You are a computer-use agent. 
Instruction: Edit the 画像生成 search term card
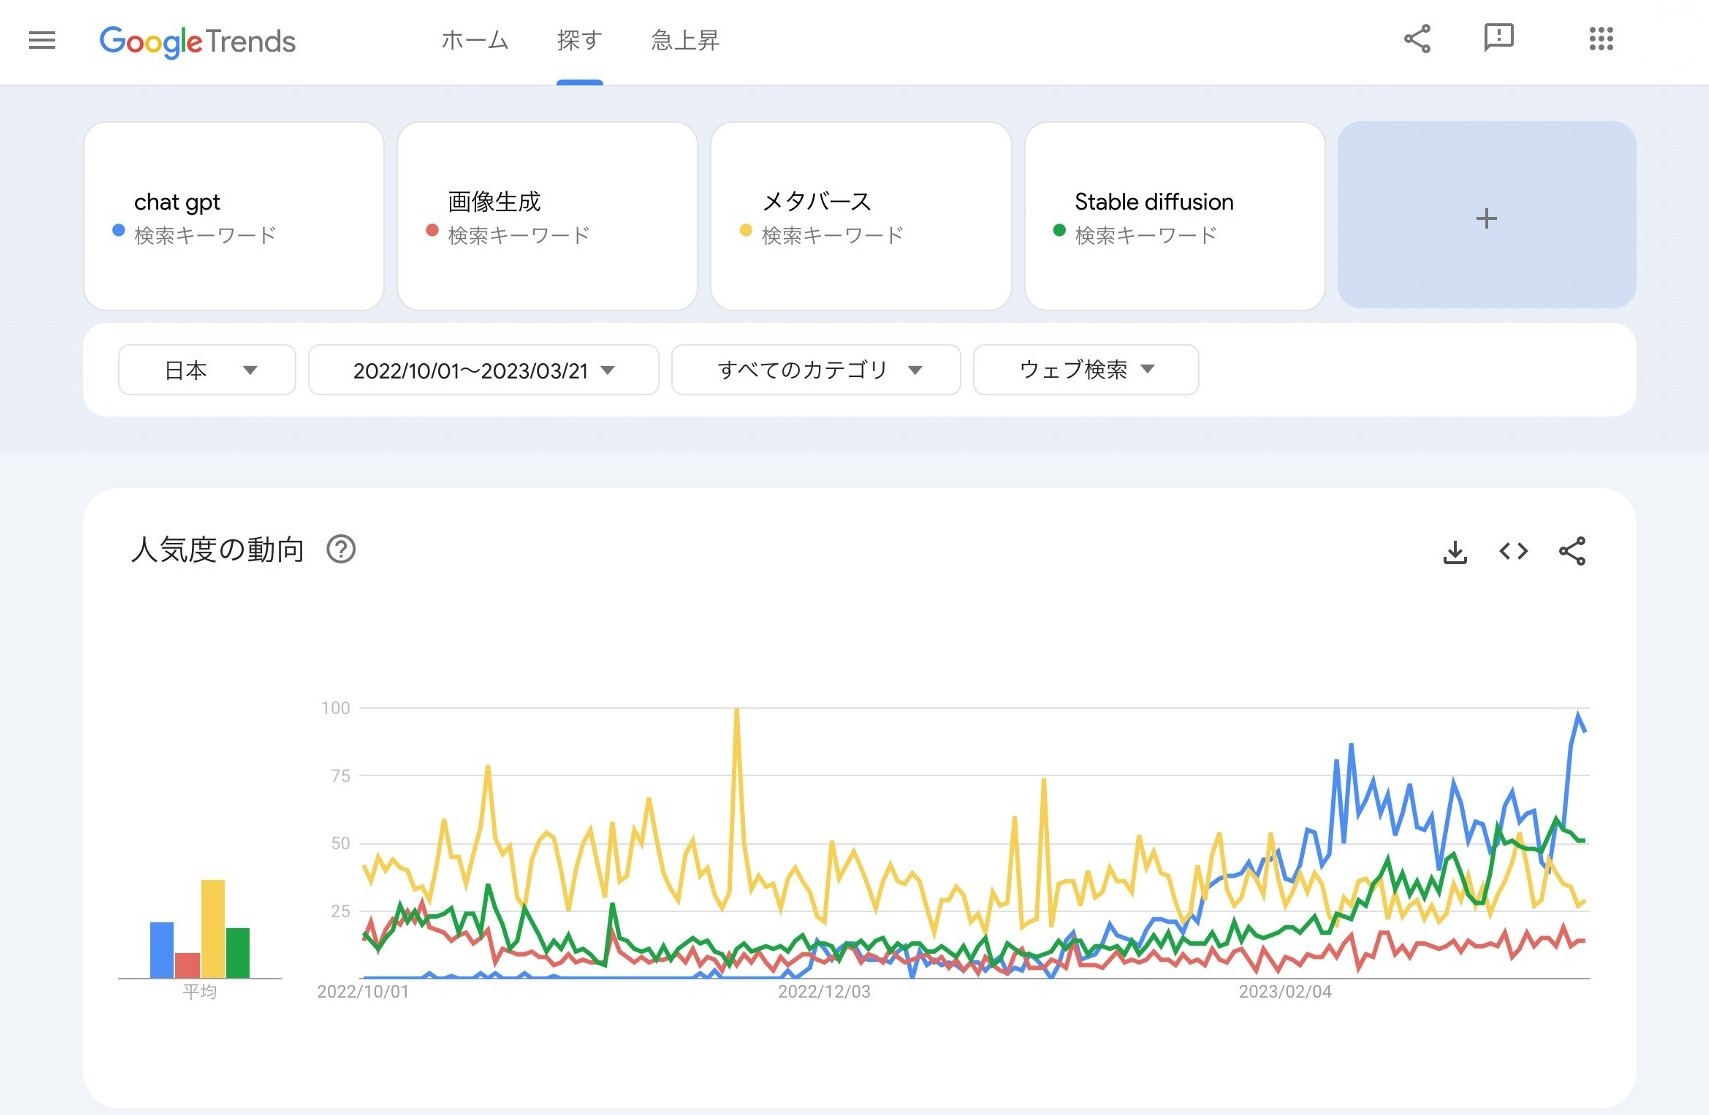[547, 216]
